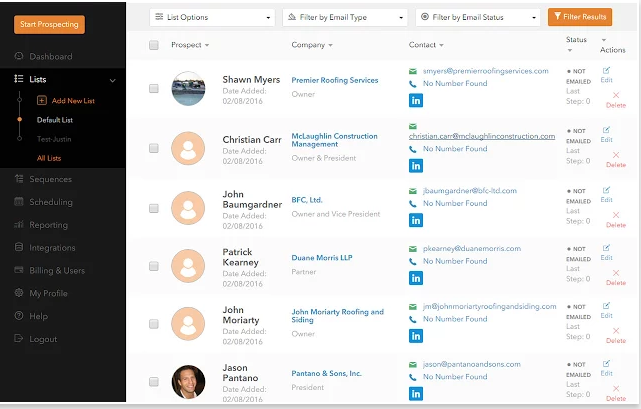
Task: Open the Filter by Email Status dropdown
Action: (478, 17)
